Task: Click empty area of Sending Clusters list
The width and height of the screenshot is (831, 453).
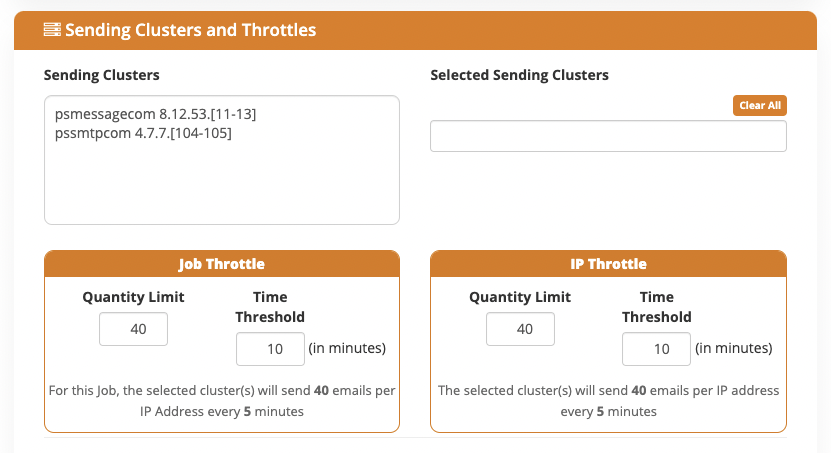Action: click(x=222, y=183)
